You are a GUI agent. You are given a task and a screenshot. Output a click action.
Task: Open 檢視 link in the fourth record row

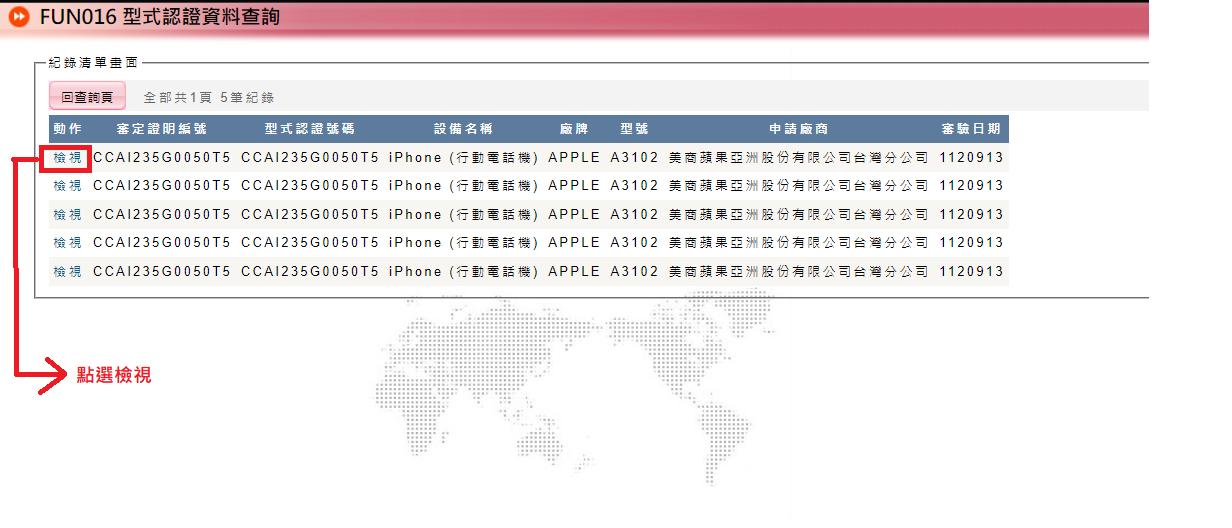pyautogui.click(x=67, y=243)
